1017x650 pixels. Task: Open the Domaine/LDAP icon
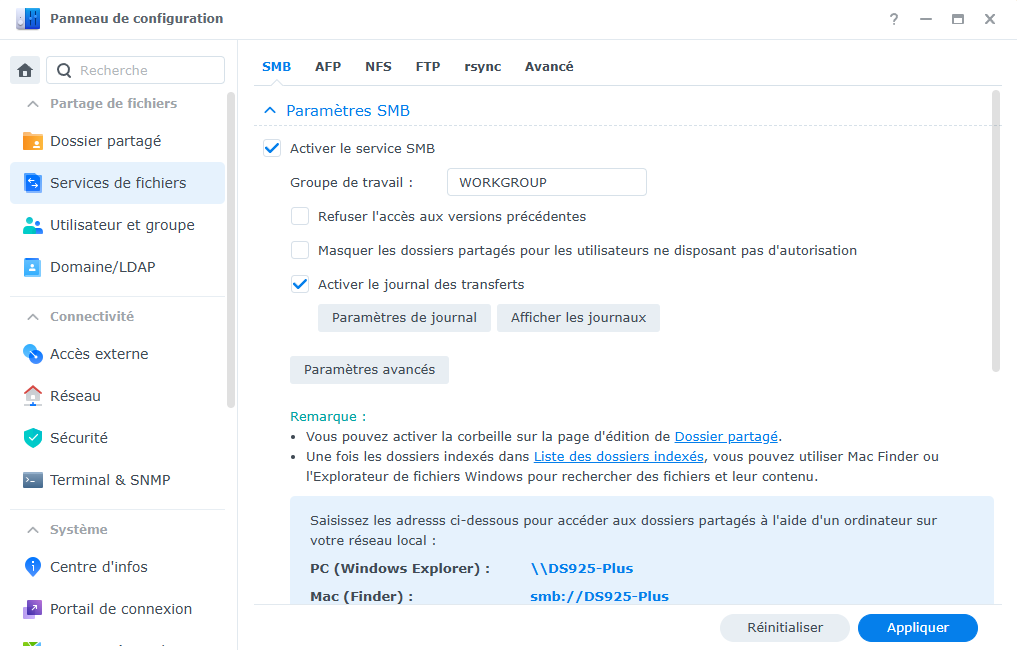click(33, 267)
